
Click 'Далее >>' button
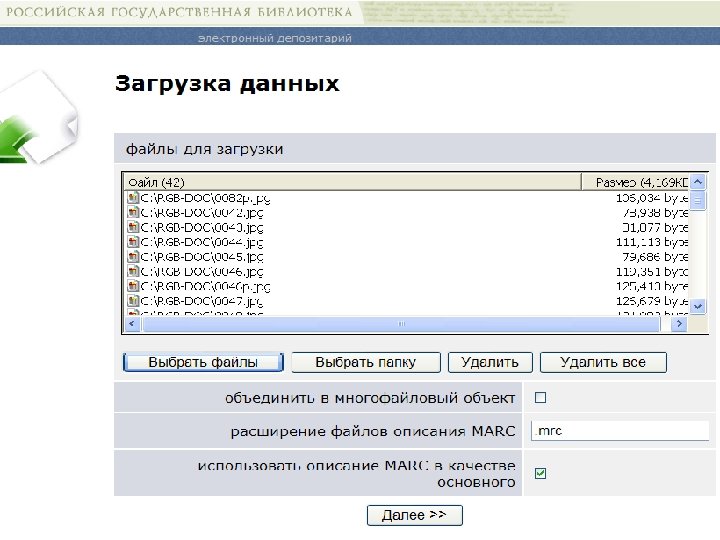pyautogui.click(x=415, y=515)
